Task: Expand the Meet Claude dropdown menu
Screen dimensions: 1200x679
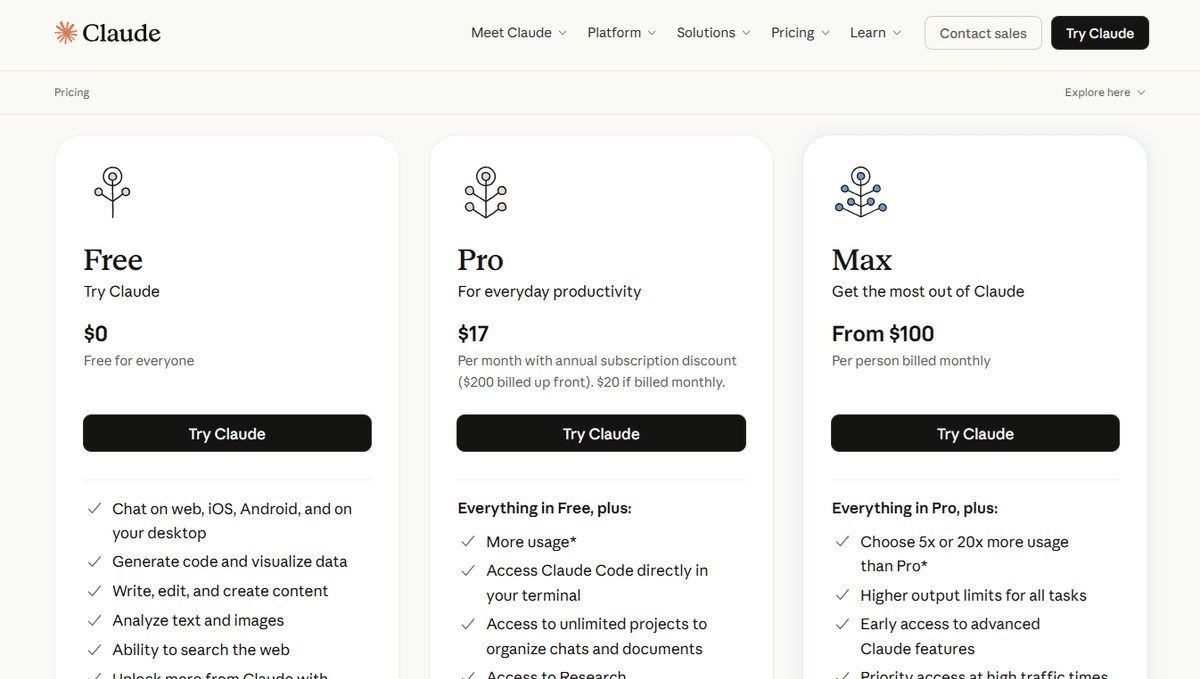Action: (x=518, y=33)
